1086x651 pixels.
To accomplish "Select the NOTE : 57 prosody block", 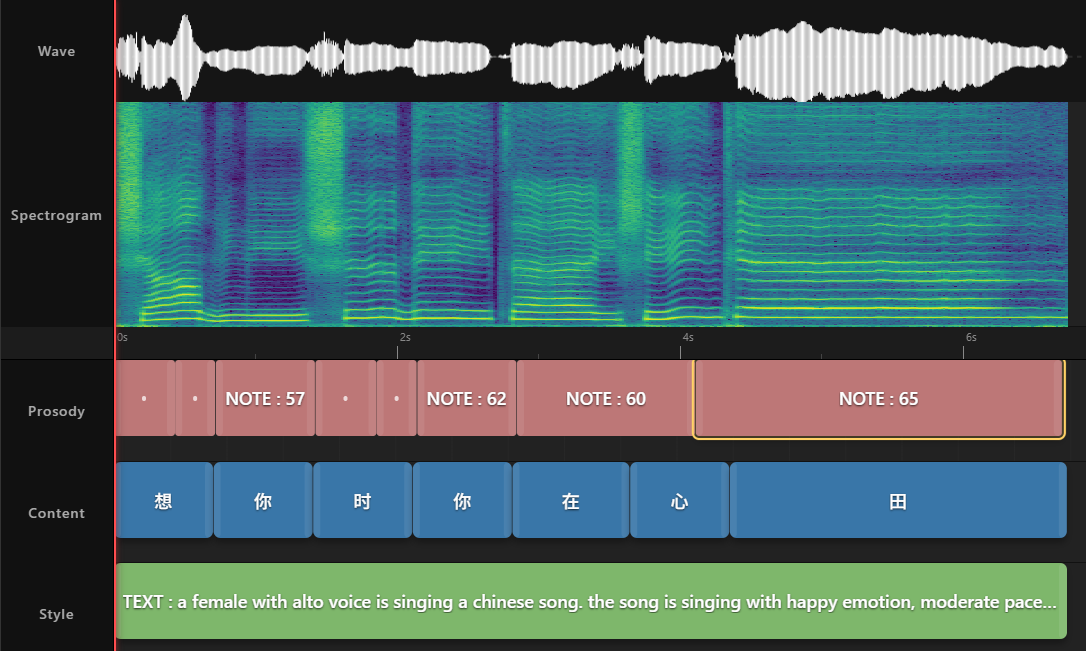I will (265, 398).
